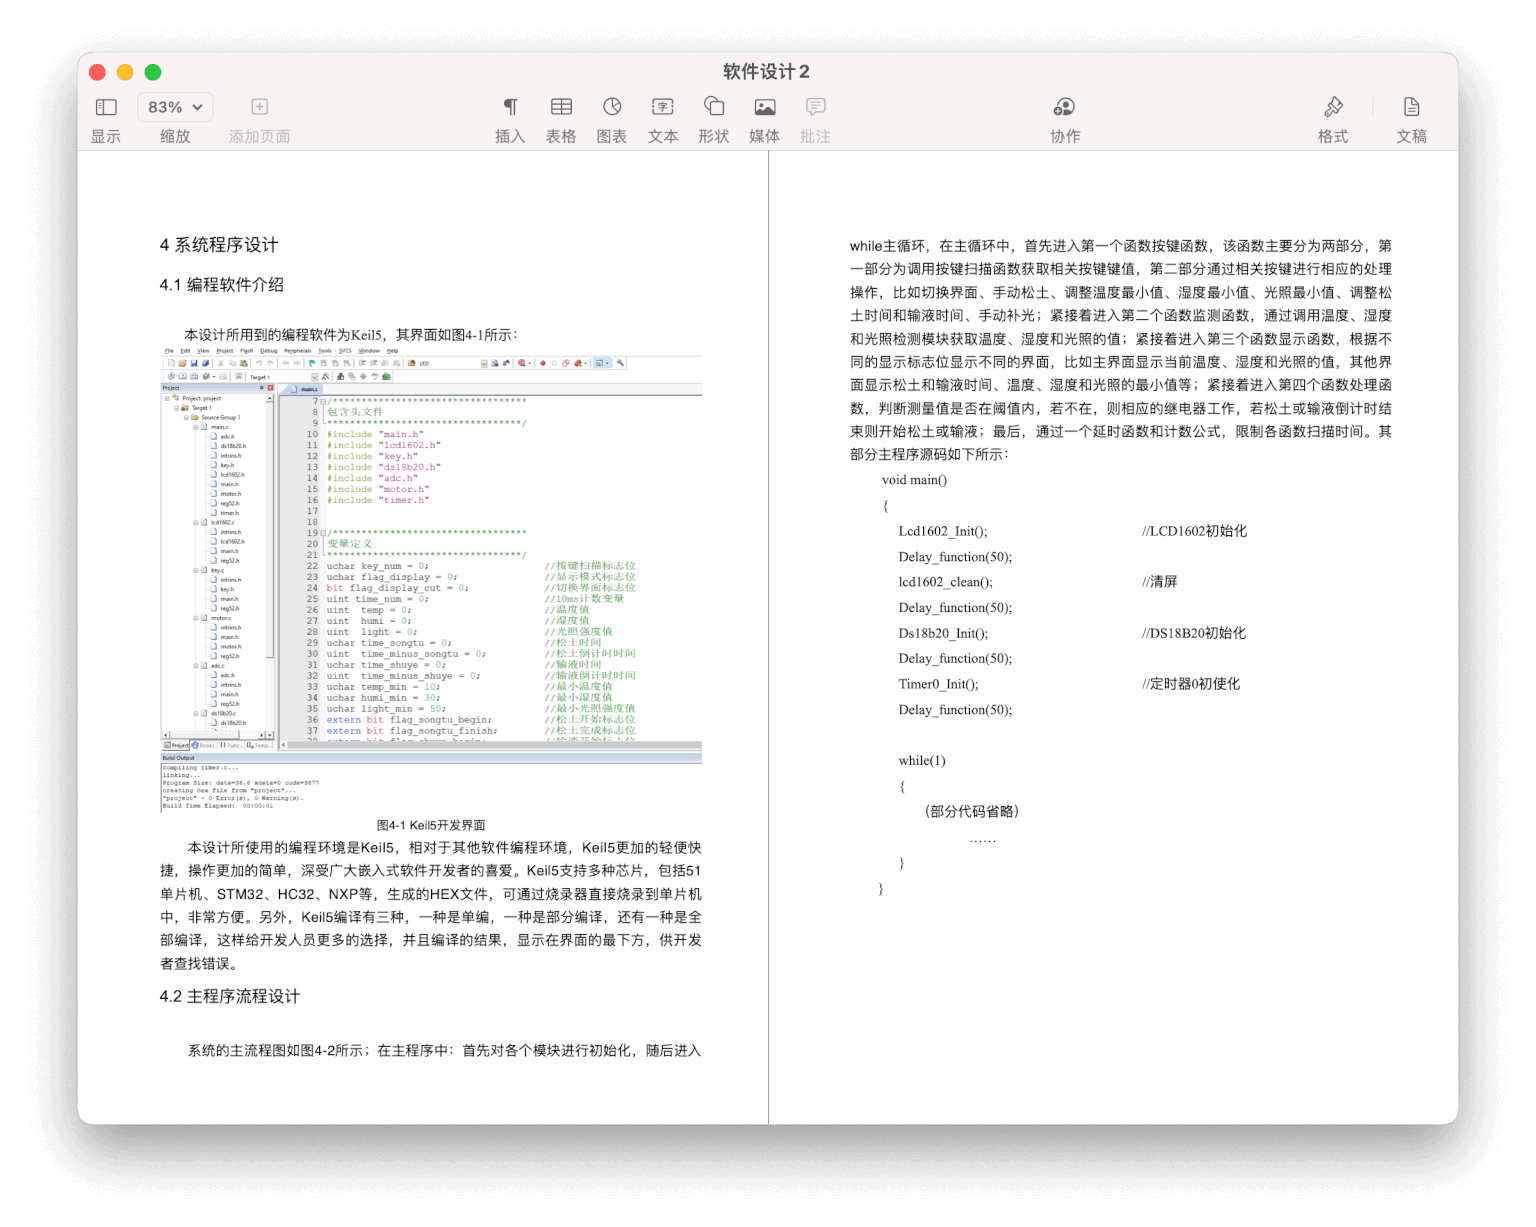
Task: Toggle the 格式 format sidebar
Action: tap(1333, 107)
